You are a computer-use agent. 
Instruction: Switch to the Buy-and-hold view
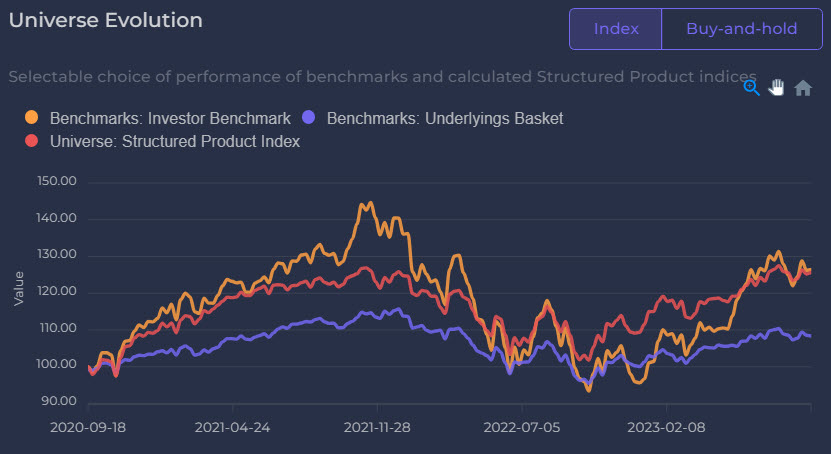741,29
